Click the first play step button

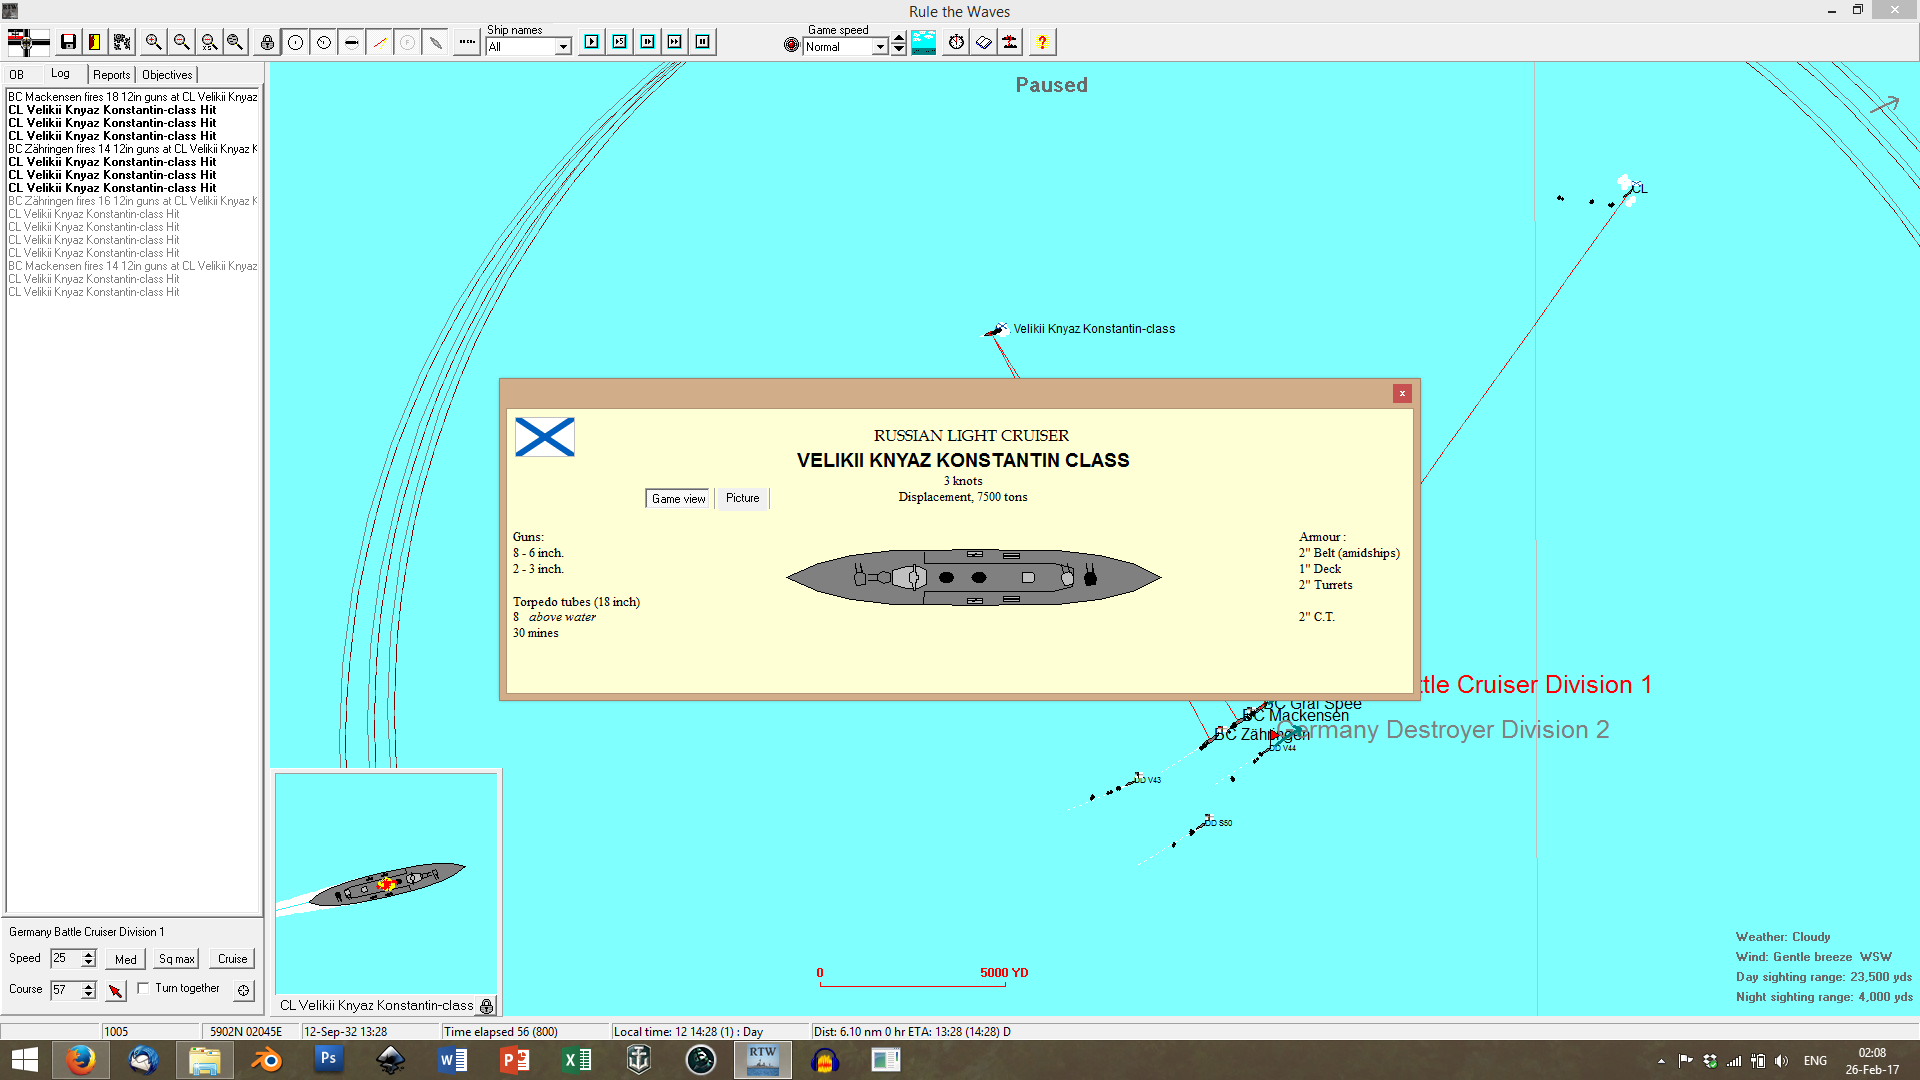coord(592,42)
